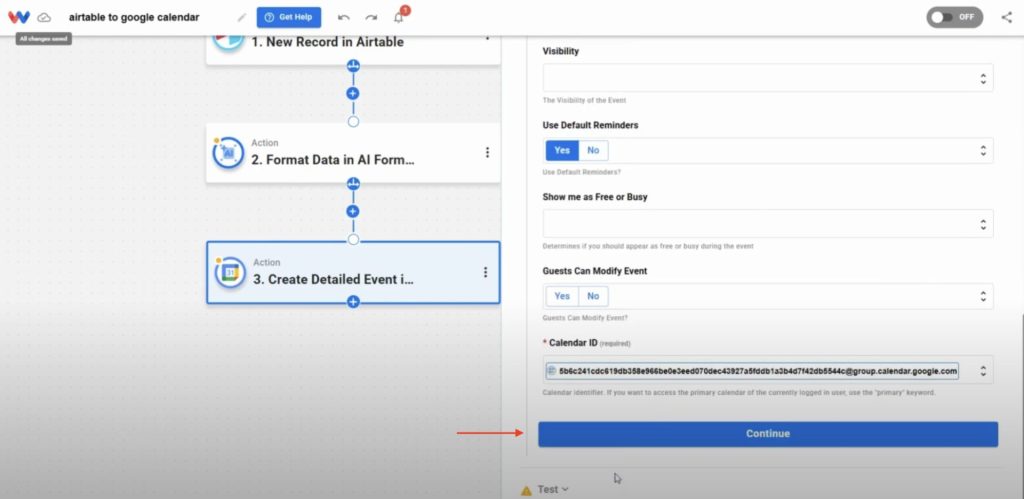Undo the last change

[x=344, y=18]
